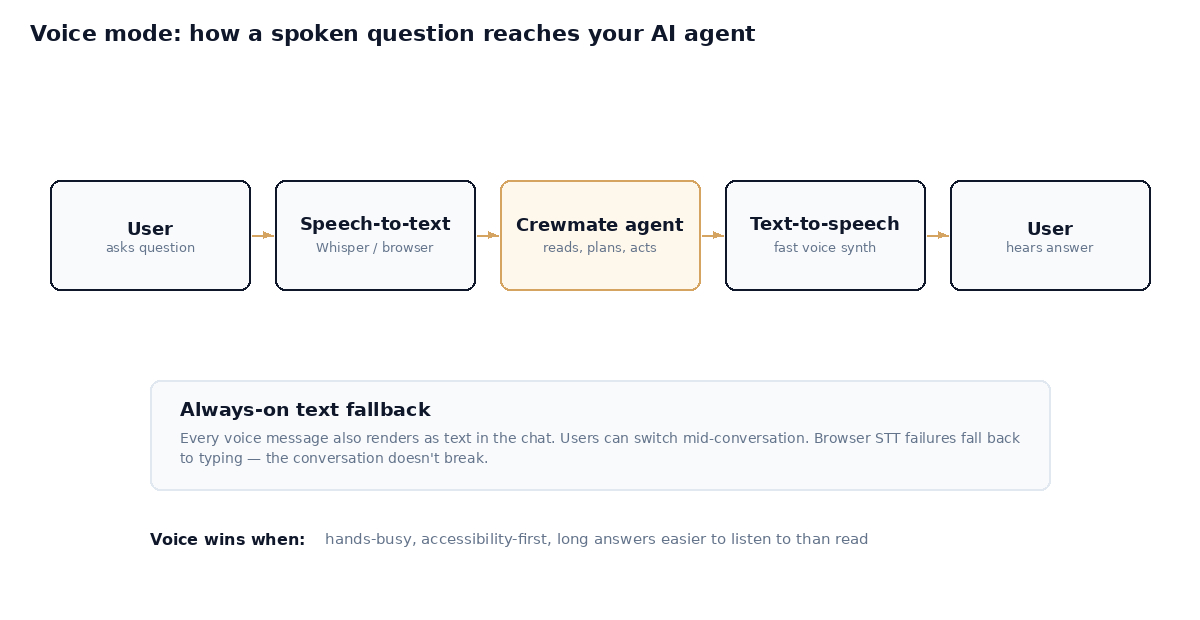This screenshot has width=1200, height=620.
Task: Click the asks question subtitle
Action: pyautogui.click(x=150, y=248)
